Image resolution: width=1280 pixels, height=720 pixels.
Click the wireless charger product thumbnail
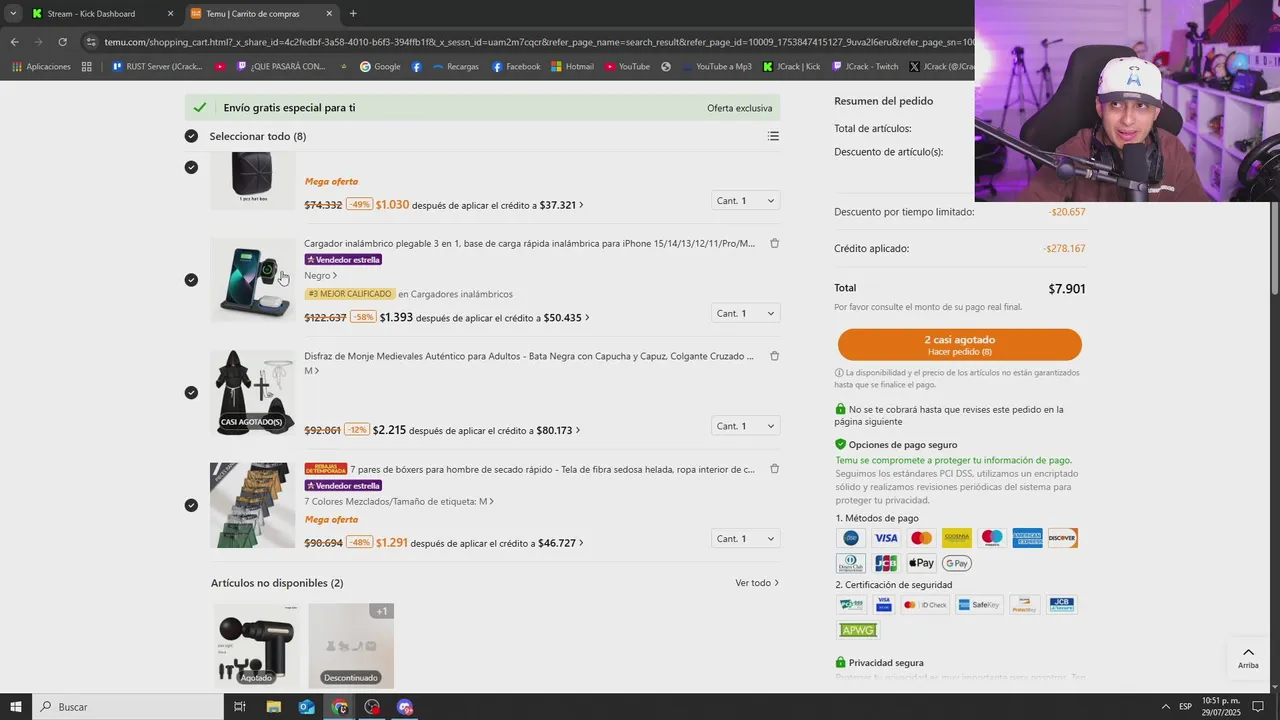pyautogui.click(x=252, y=280)
